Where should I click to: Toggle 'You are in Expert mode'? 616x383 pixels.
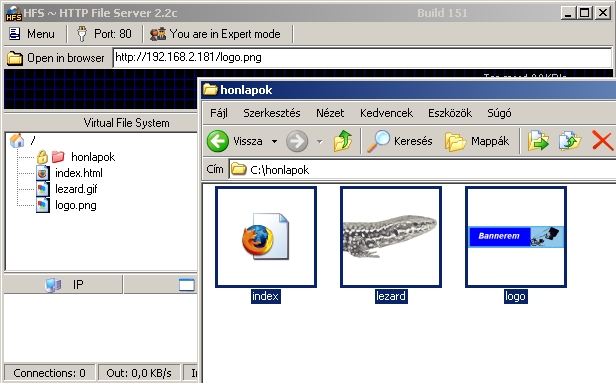point(215,34)
